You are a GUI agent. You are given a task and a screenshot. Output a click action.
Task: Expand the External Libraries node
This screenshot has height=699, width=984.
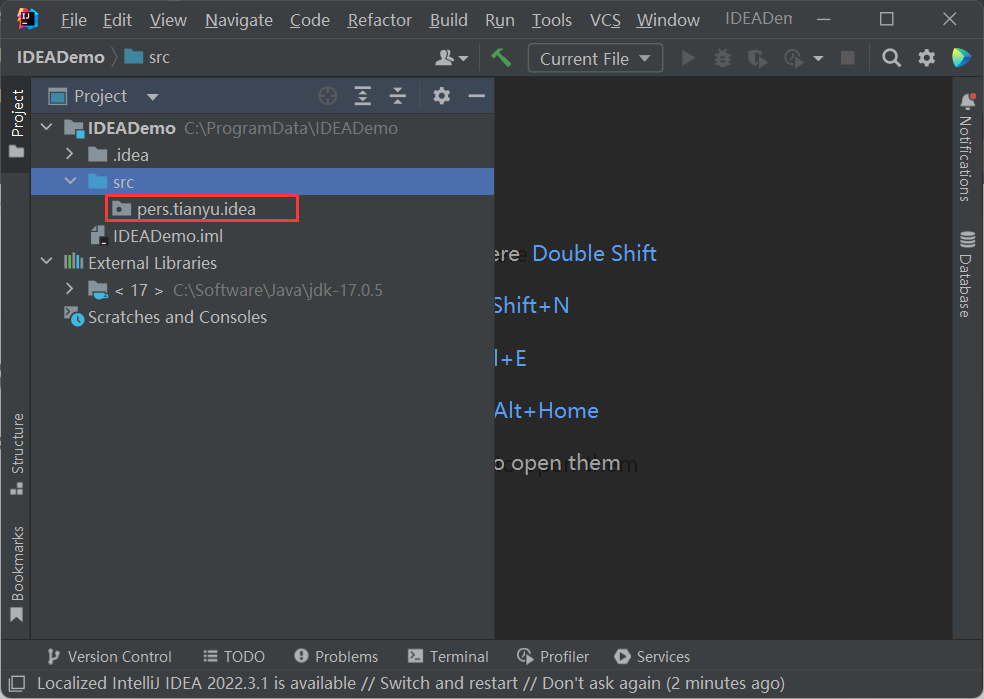pyautogui.click(x=46, y=263)
